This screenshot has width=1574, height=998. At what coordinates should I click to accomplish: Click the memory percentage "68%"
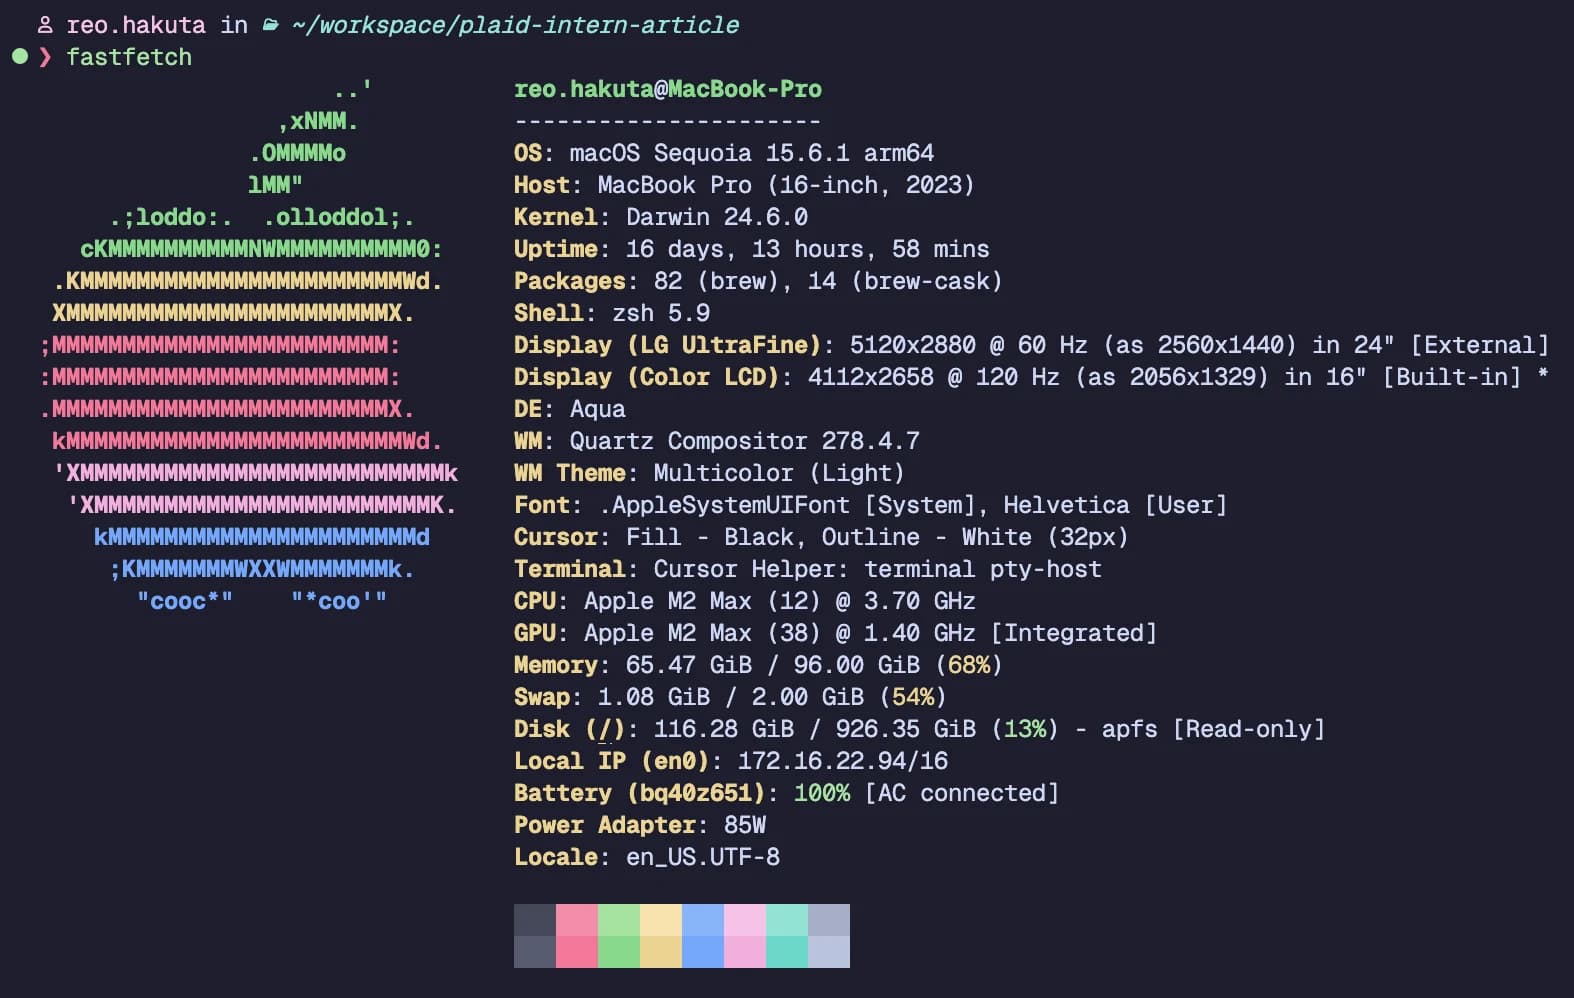(969, 665)
